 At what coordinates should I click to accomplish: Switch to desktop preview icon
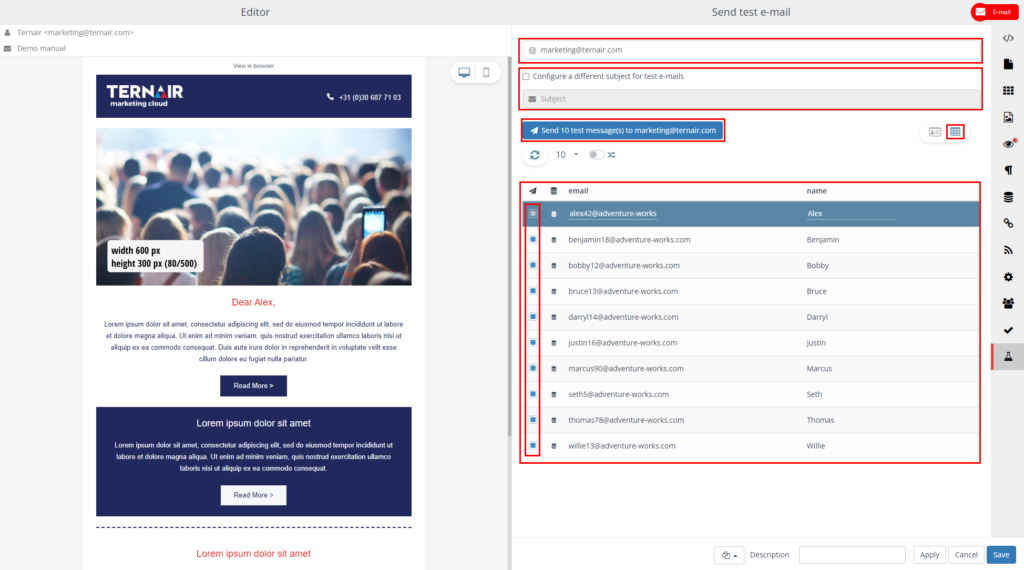(464, 72)
